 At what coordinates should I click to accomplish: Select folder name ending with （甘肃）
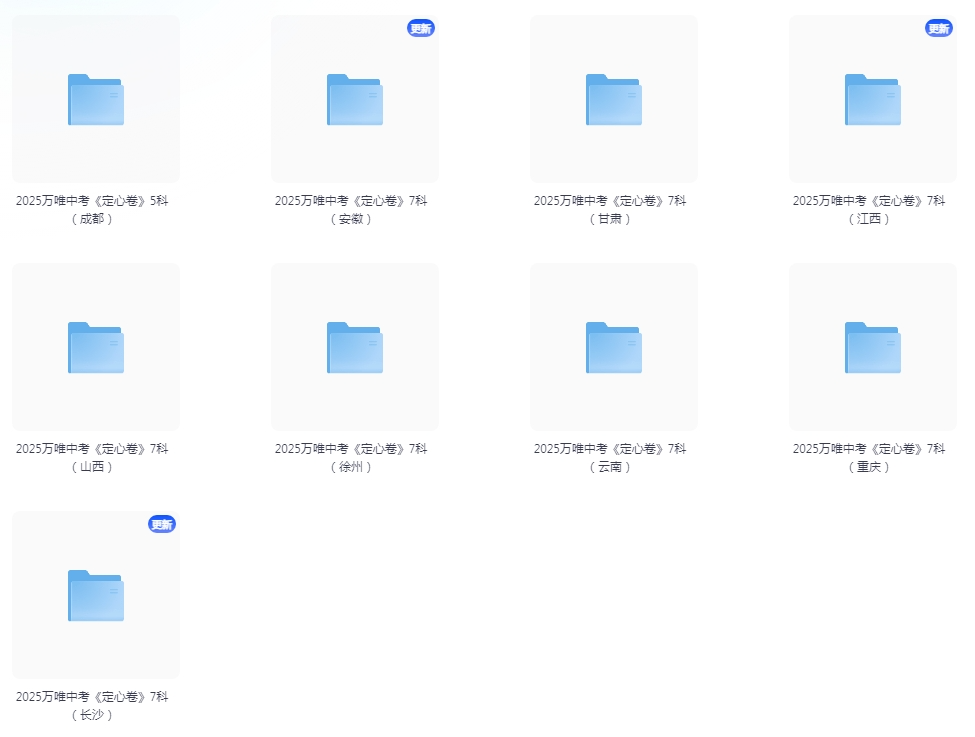pos(610,210)
